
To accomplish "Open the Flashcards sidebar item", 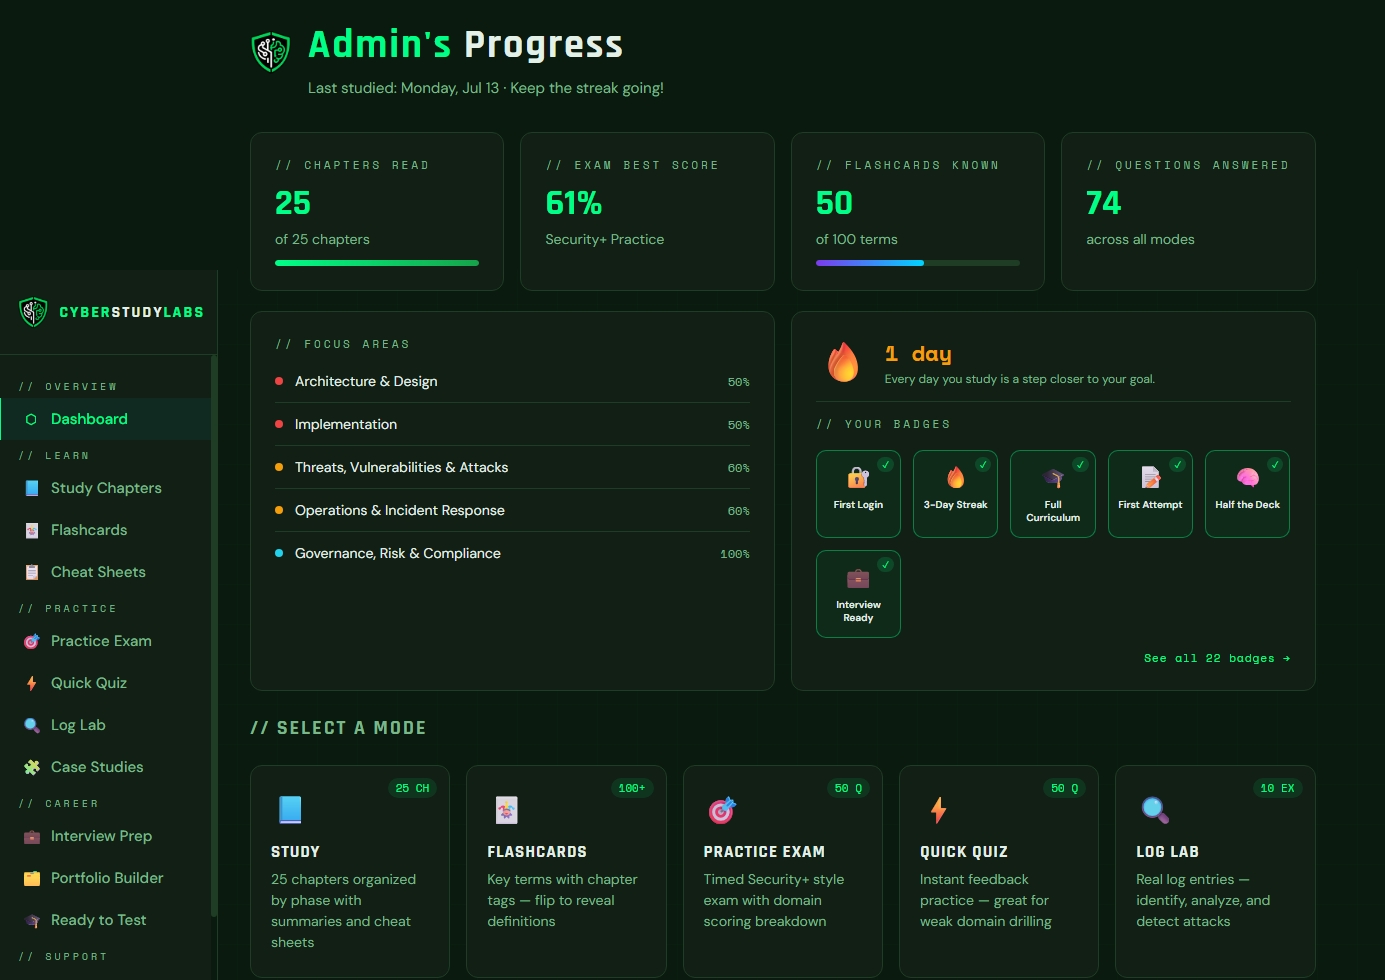I will (x=105, y=530).
